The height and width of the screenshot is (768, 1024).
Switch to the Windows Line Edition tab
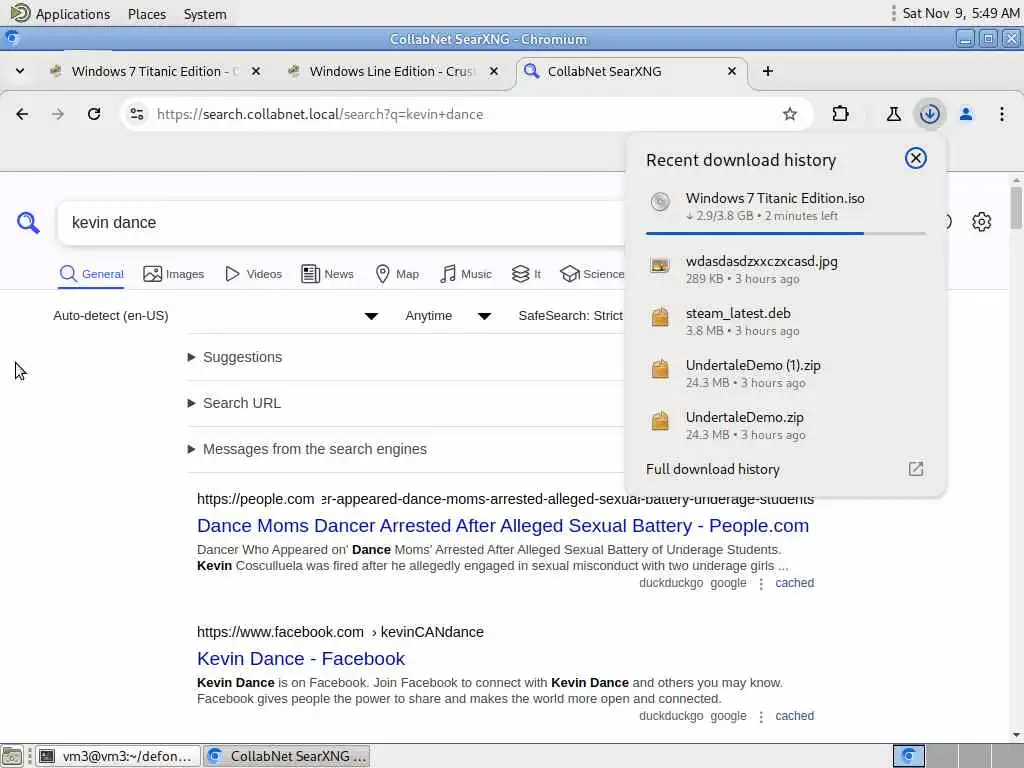pyautogui.click(x=392, y=71)
